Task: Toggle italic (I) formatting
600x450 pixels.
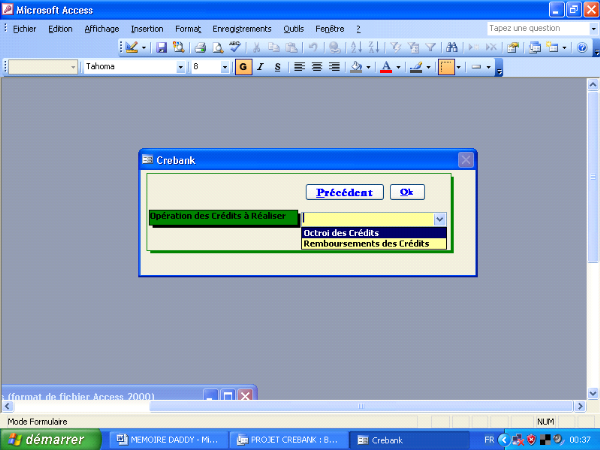Action: coord(260,67)
